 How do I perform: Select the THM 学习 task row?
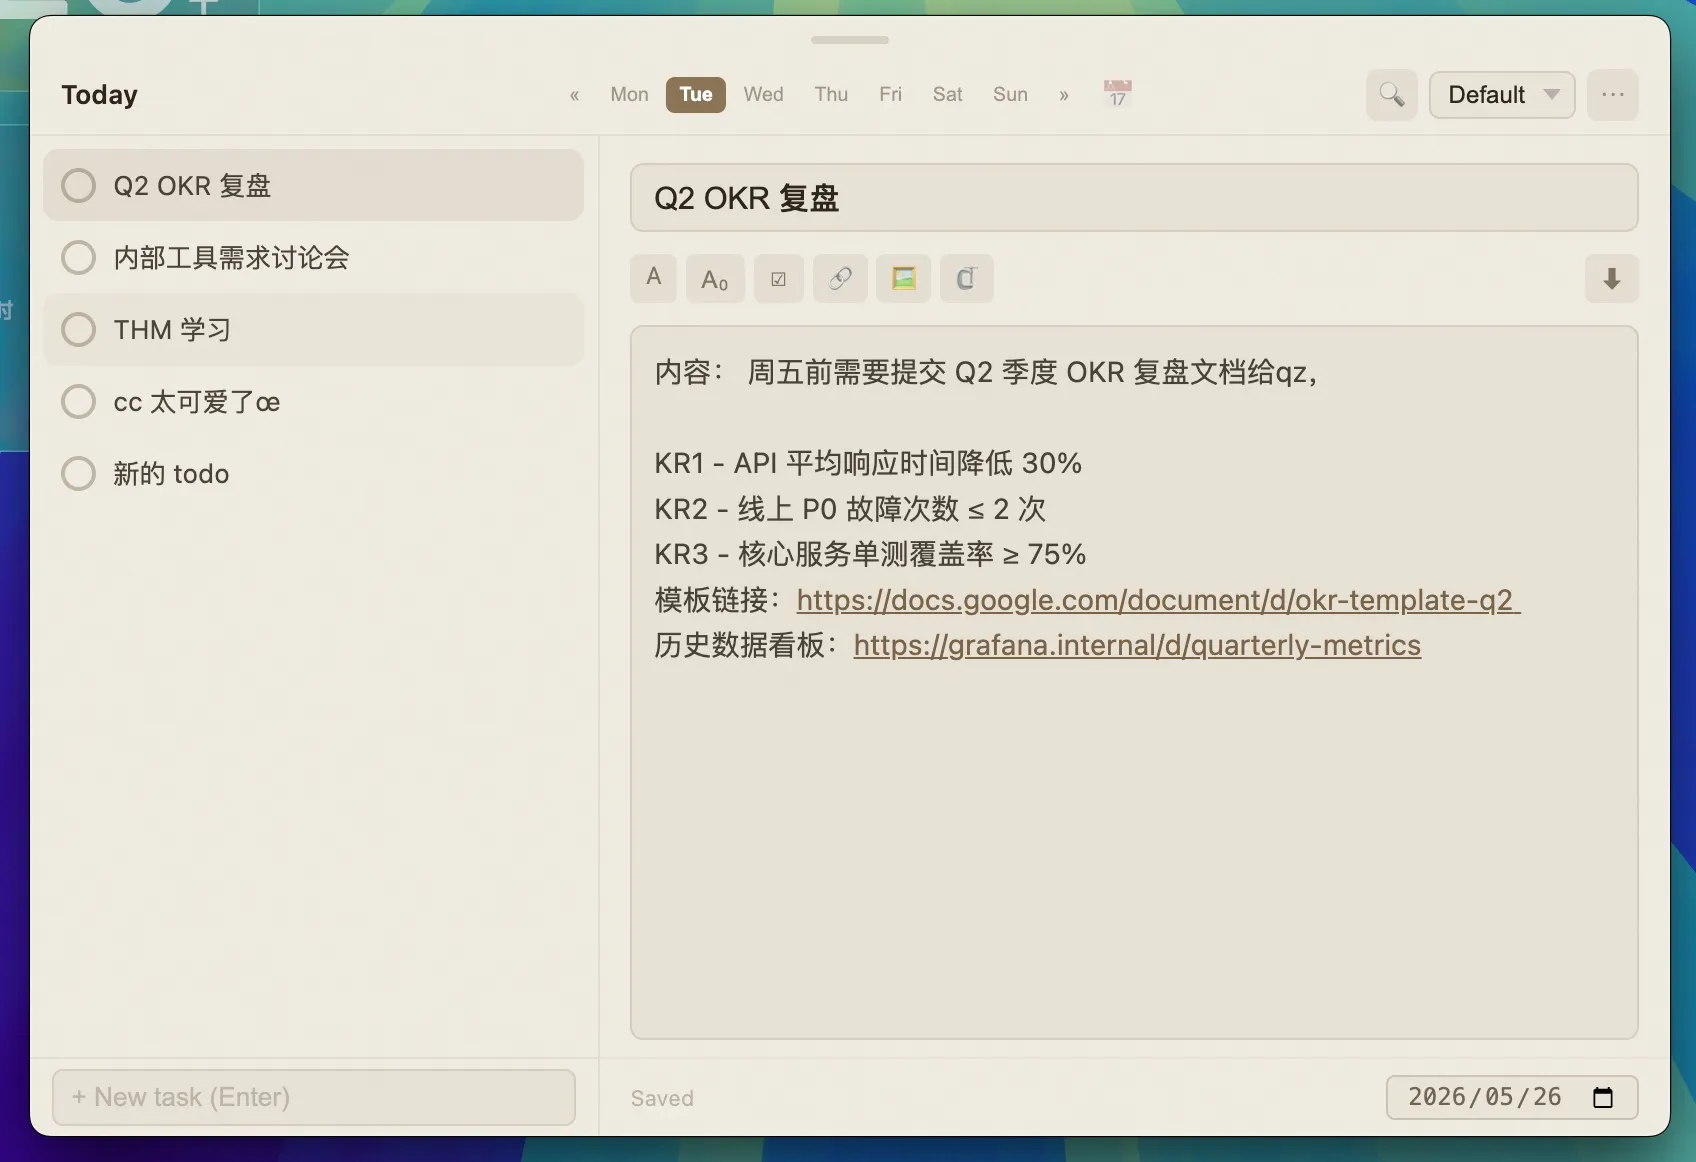pos(313,329)
